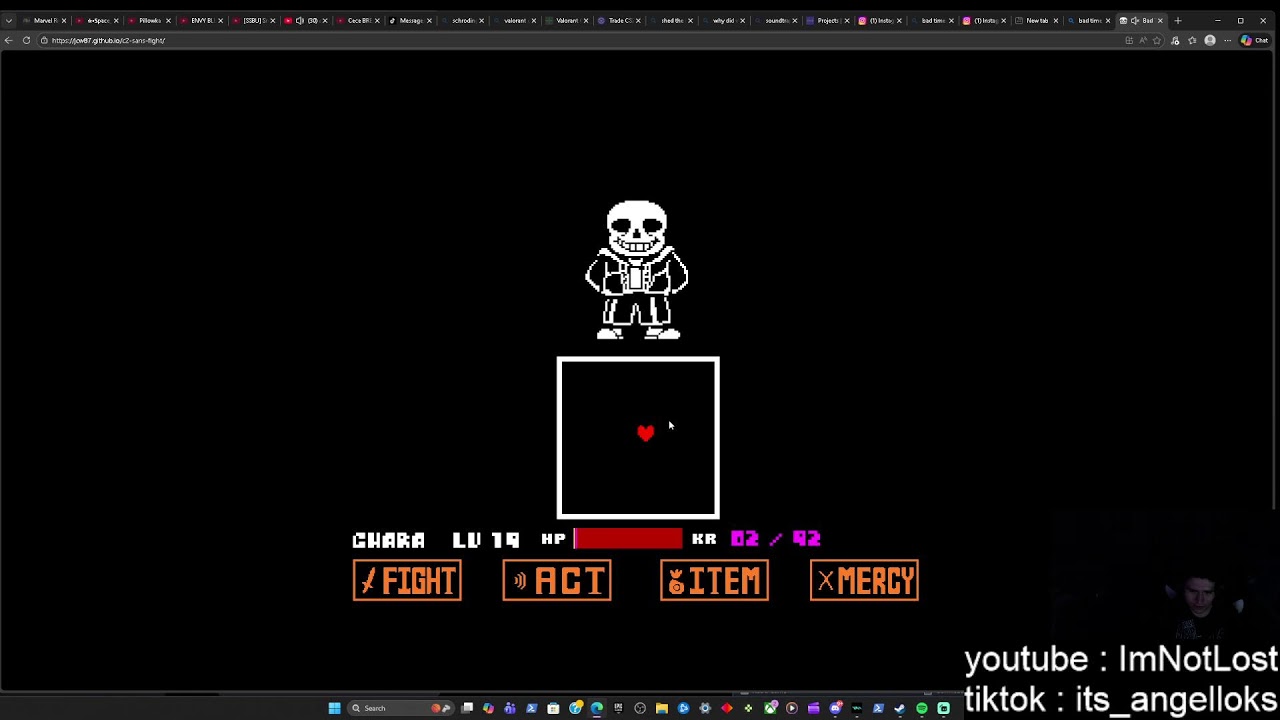Open the Copilot Chat button
Viewport: 1280px width, 720px height.
pos(1254,40)
